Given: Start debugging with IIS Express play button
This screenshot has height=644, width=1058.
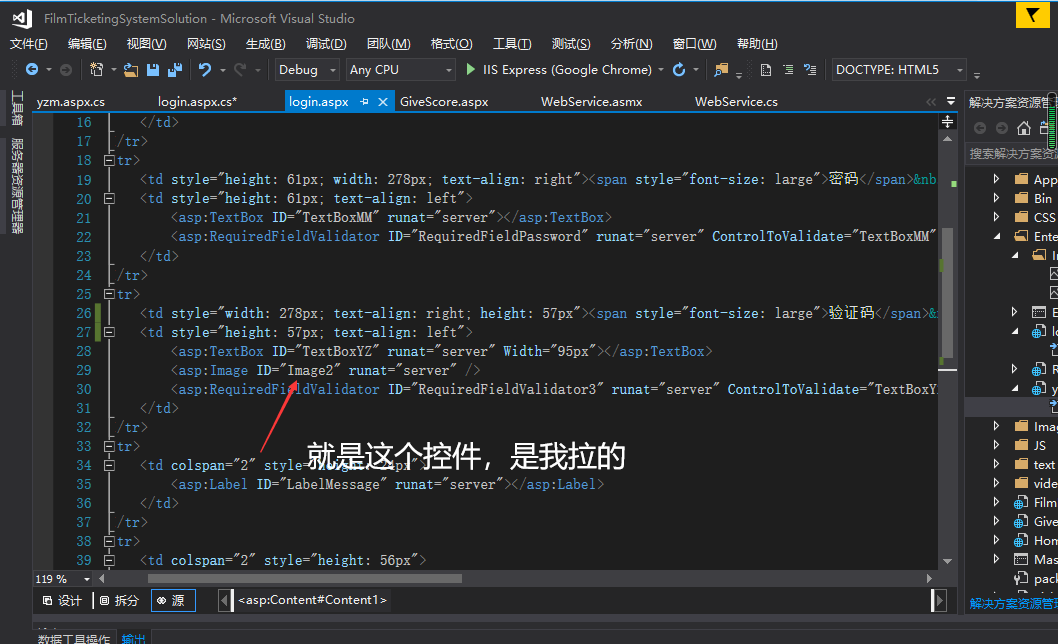Looking at the screenshot, I should (x=471, y=70).
